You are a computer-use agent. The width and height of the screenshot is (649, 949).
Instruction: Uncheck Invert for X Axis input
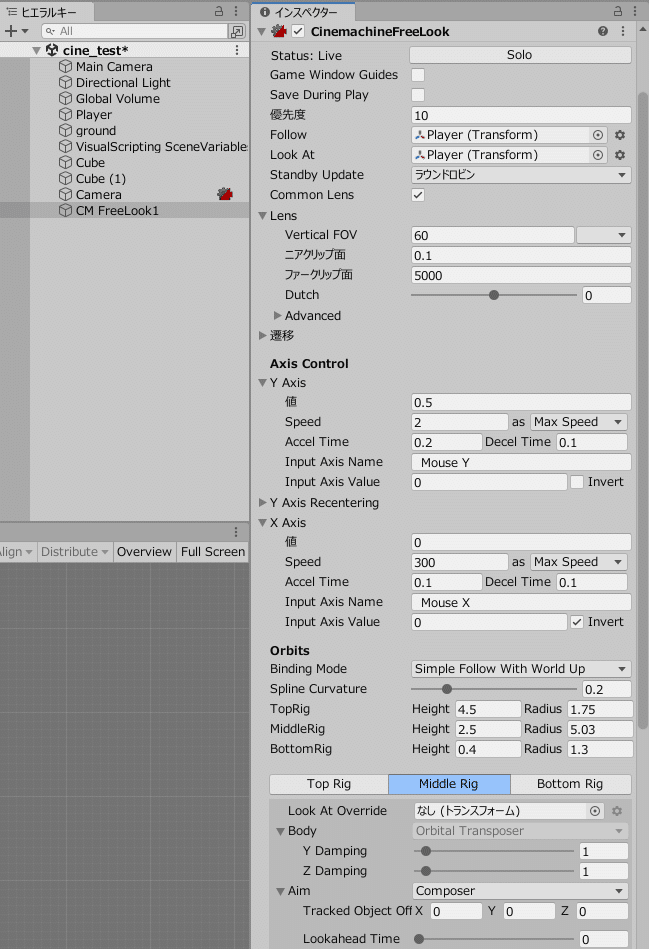click(x=577, y=622)
